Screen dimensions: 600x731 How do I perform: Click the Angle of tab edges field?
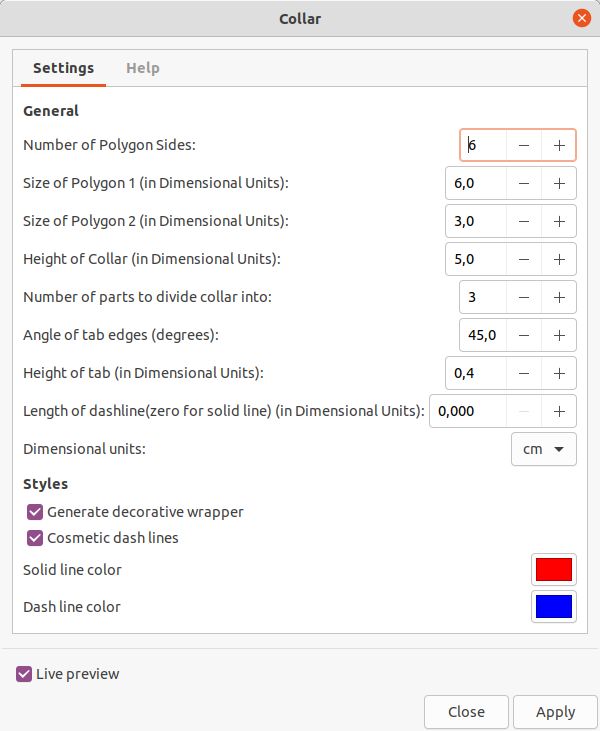coord(483,335)
